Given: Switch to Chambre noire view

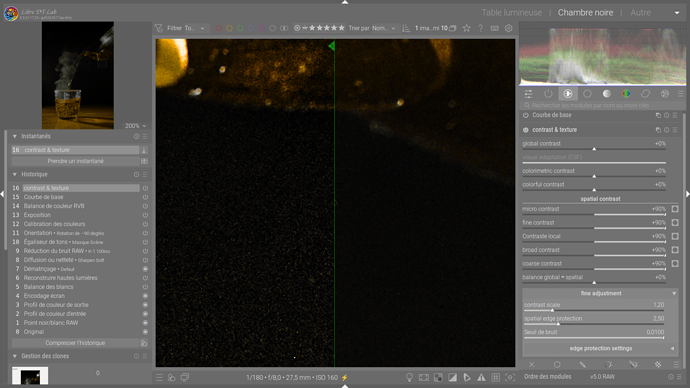Looking at the screenshot, I should (585, 13).
